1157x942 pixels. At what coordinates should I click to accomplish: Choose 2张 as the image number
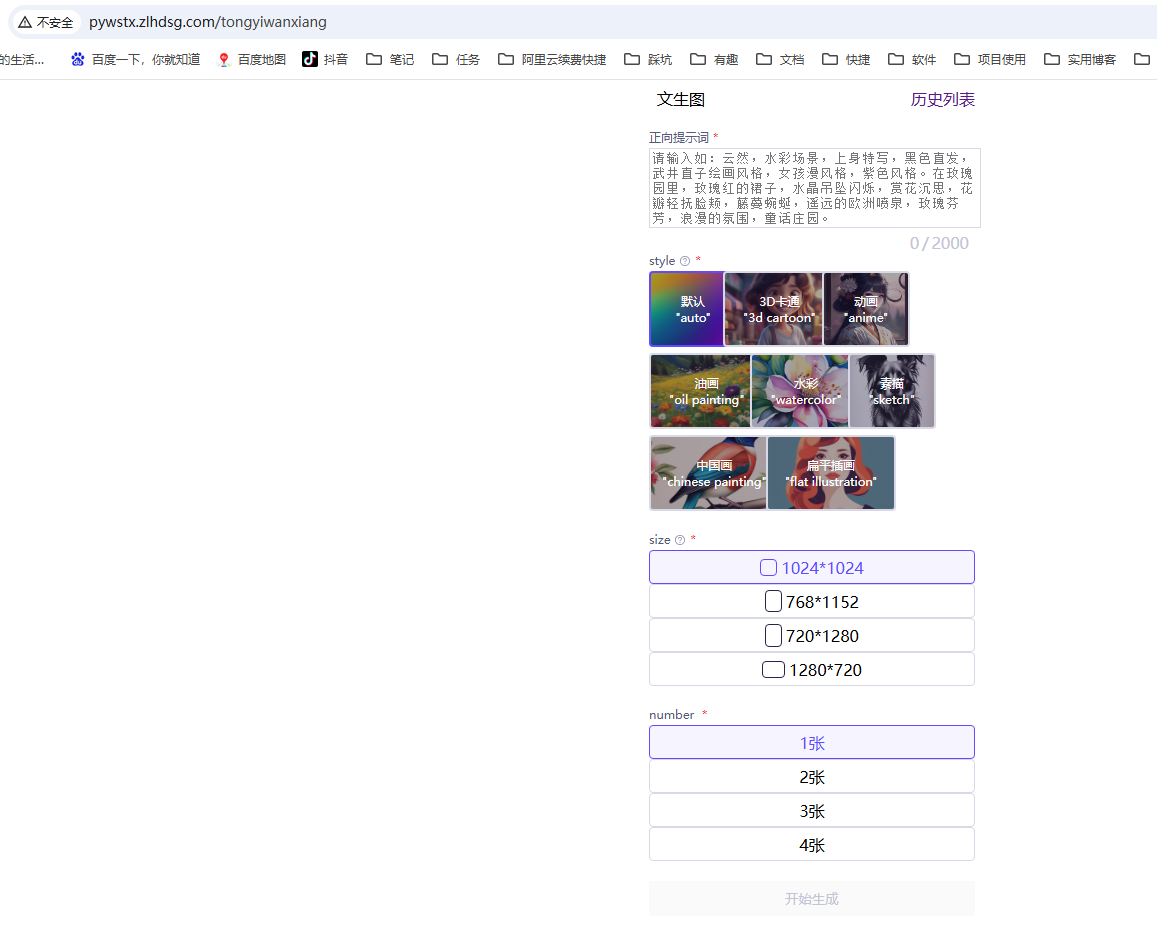[812, 777]
